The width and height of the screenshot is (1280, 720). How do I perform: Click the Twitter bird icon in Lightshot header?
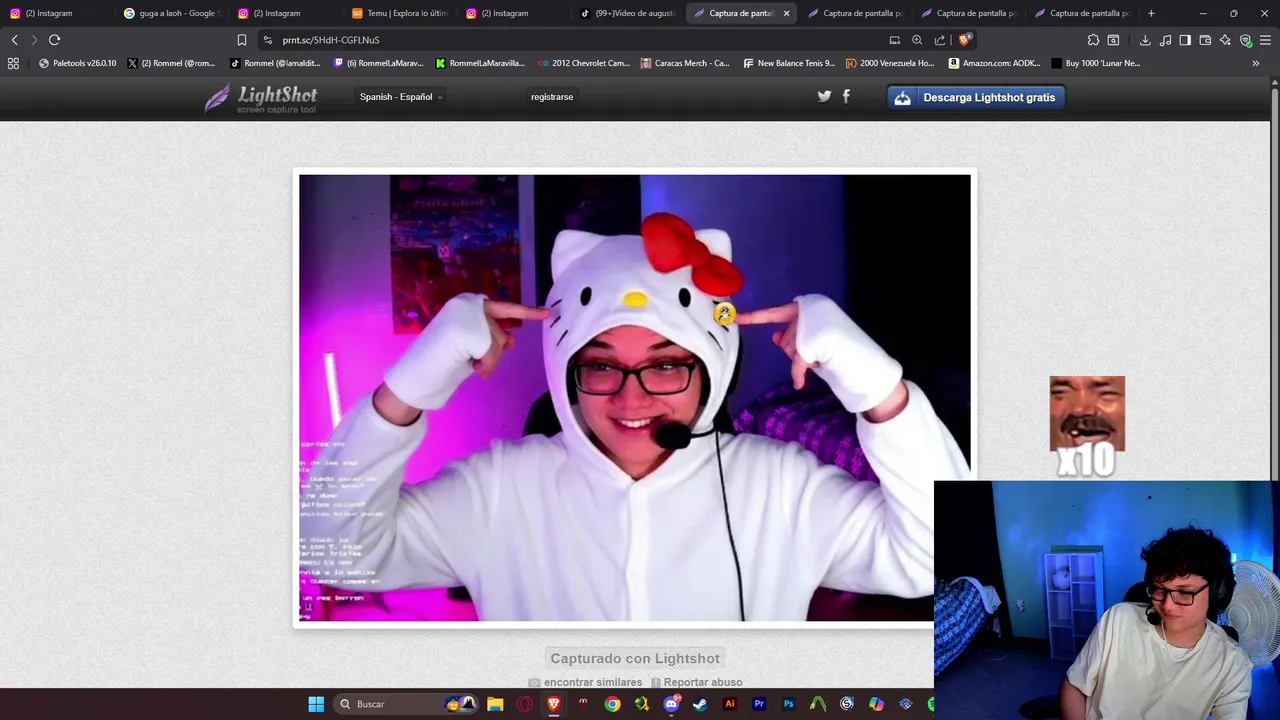point(824,97)
